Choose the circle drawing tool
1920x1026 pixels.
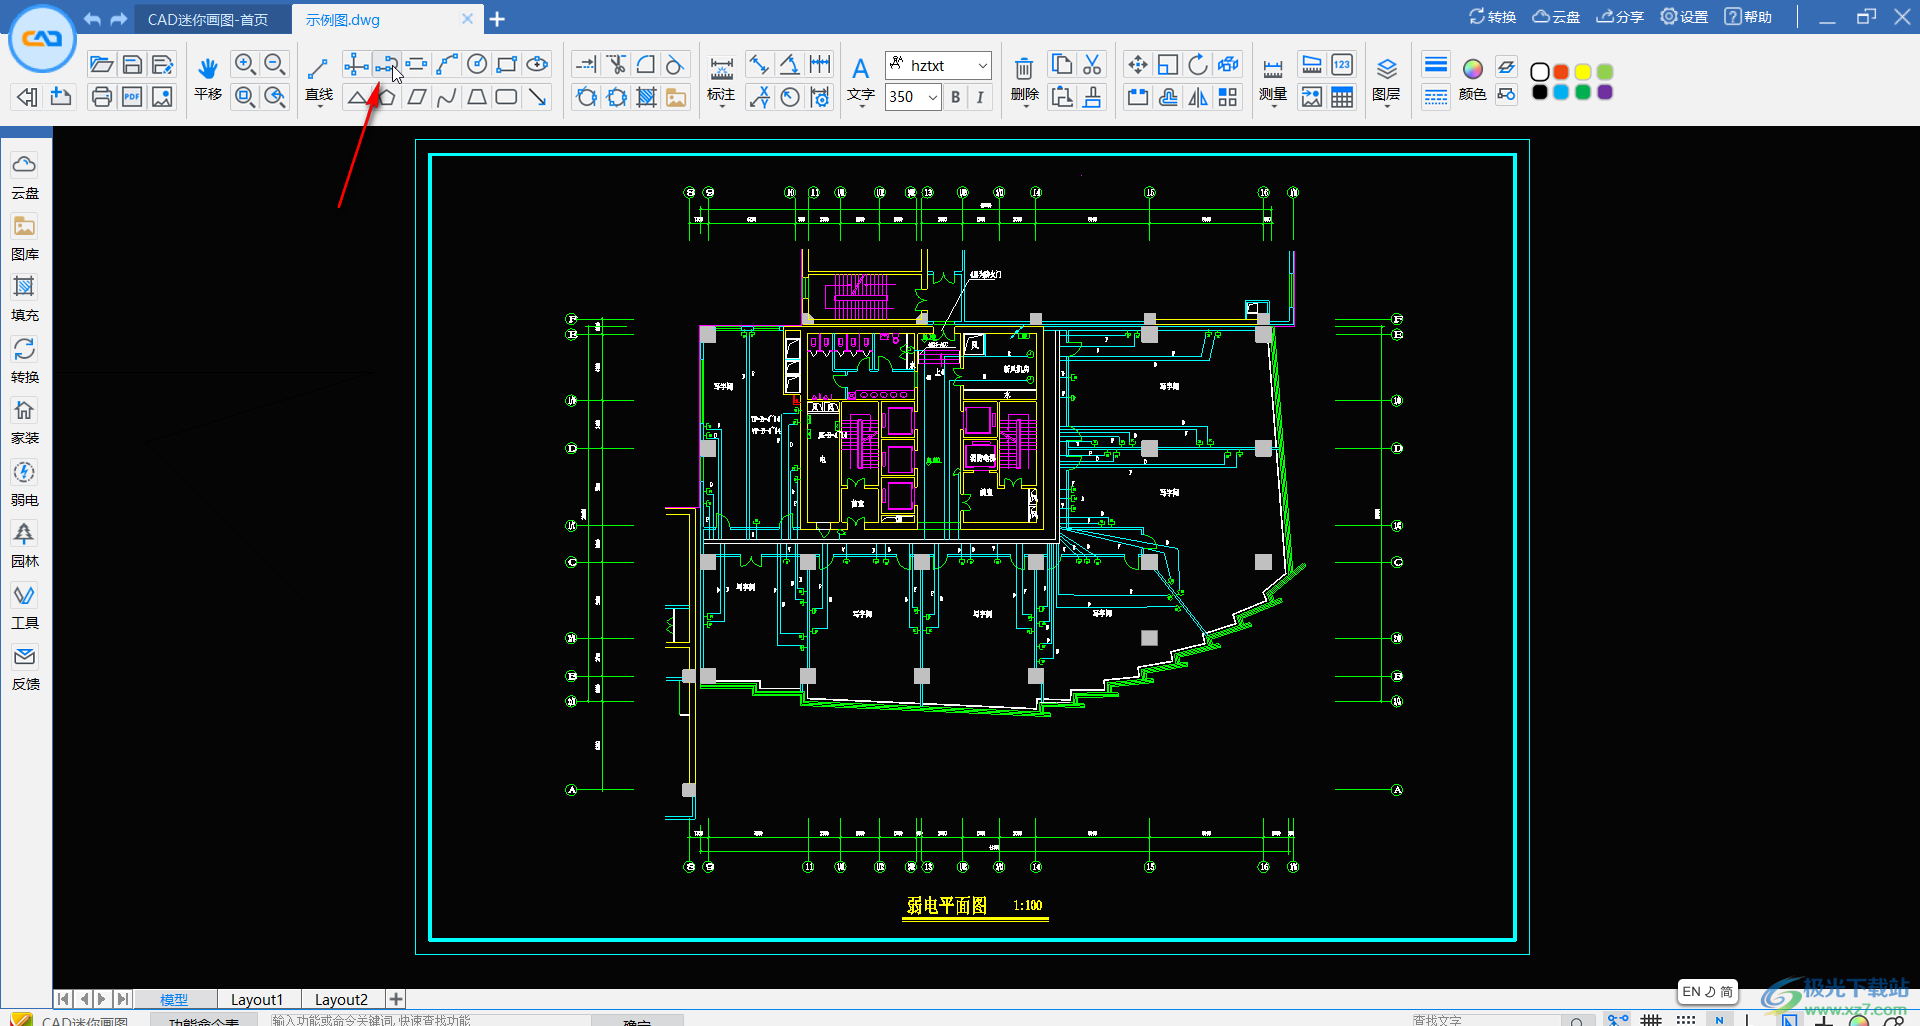pyautogui.click(x=477, y=65)
